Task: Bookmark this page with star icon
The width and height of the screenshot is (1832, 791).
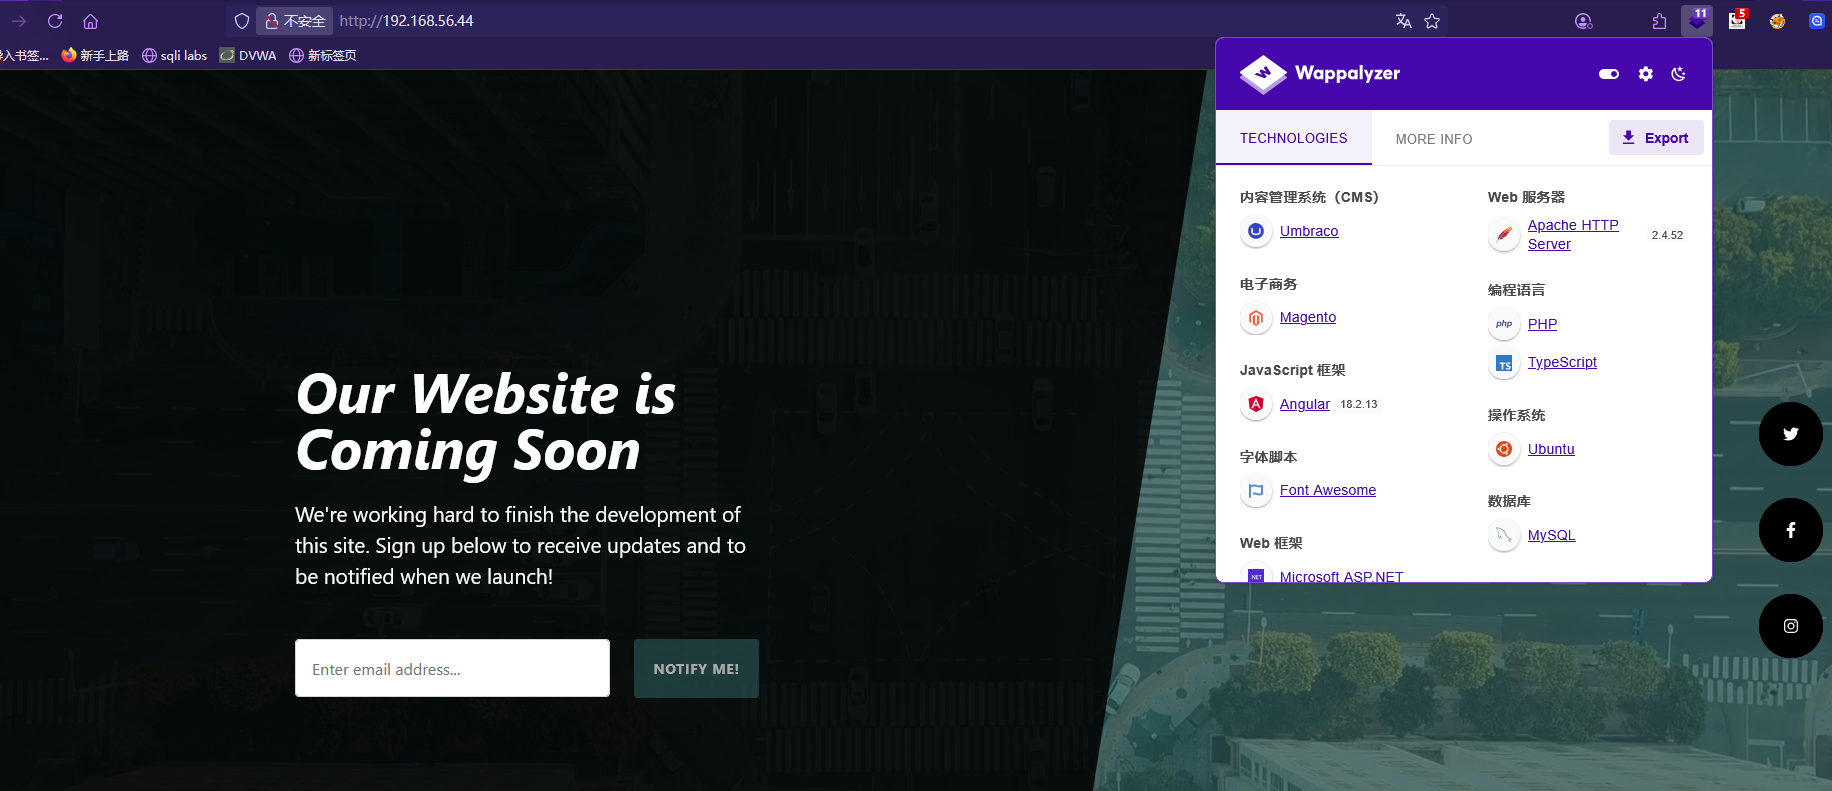Action: pos(1432,21)
